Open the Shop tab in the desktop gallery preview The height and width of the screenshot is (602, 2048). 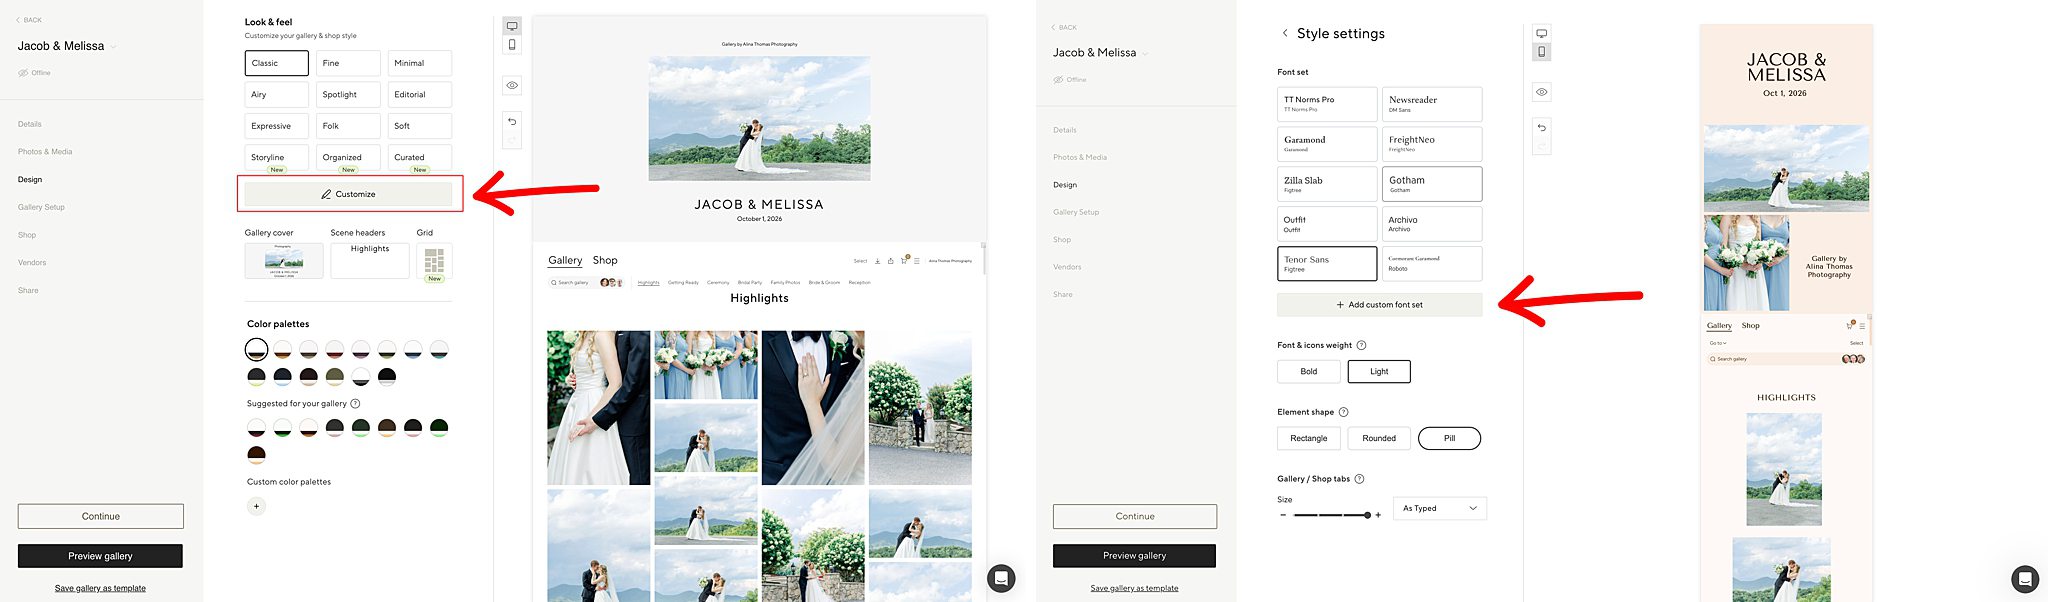pyautogui.click(x=605, y=260)
